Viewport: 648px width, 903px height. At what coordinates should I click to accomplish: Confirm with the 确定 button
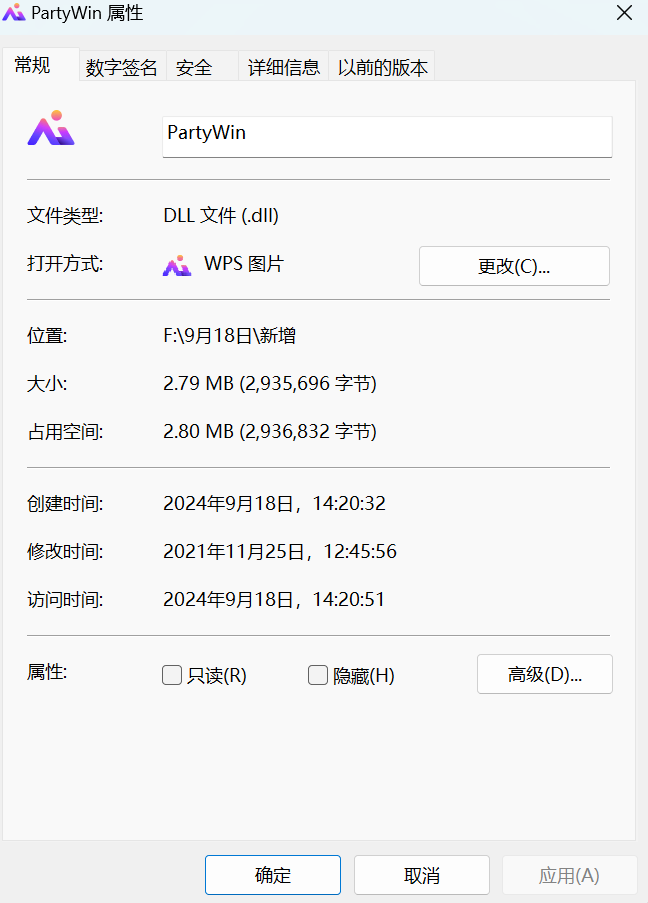coord(273,875)
